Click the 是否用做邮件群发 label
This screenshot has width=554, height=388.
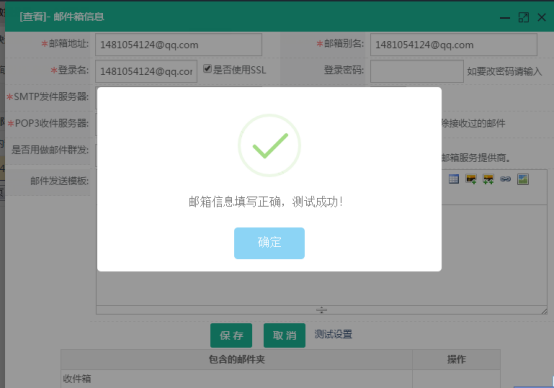[x=50, y=150]
